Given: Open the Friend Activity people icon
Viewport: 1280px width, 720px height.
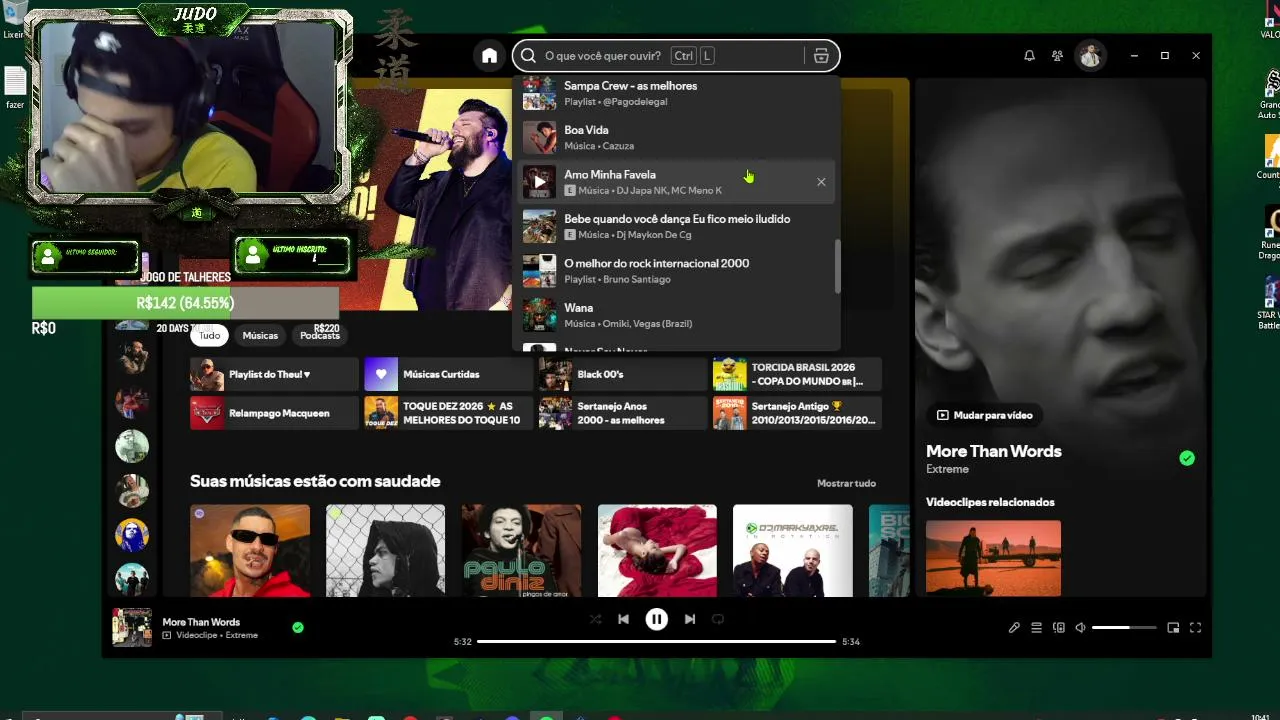Looking at the screenshot, I should click(x=1057, y=56).
